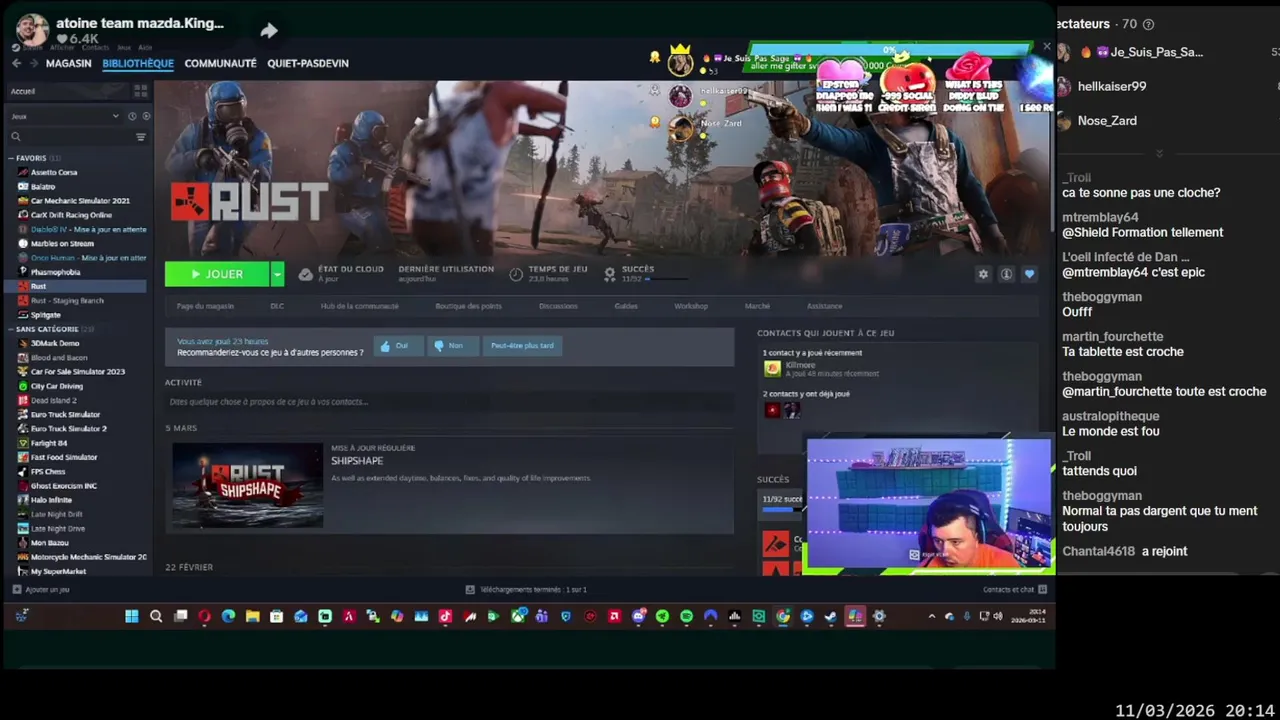Image resolution: width=1280 pixels, height=720 pixels.
Task: Open the Guides link
Action: pyautogui.click(x=626, y=306)
